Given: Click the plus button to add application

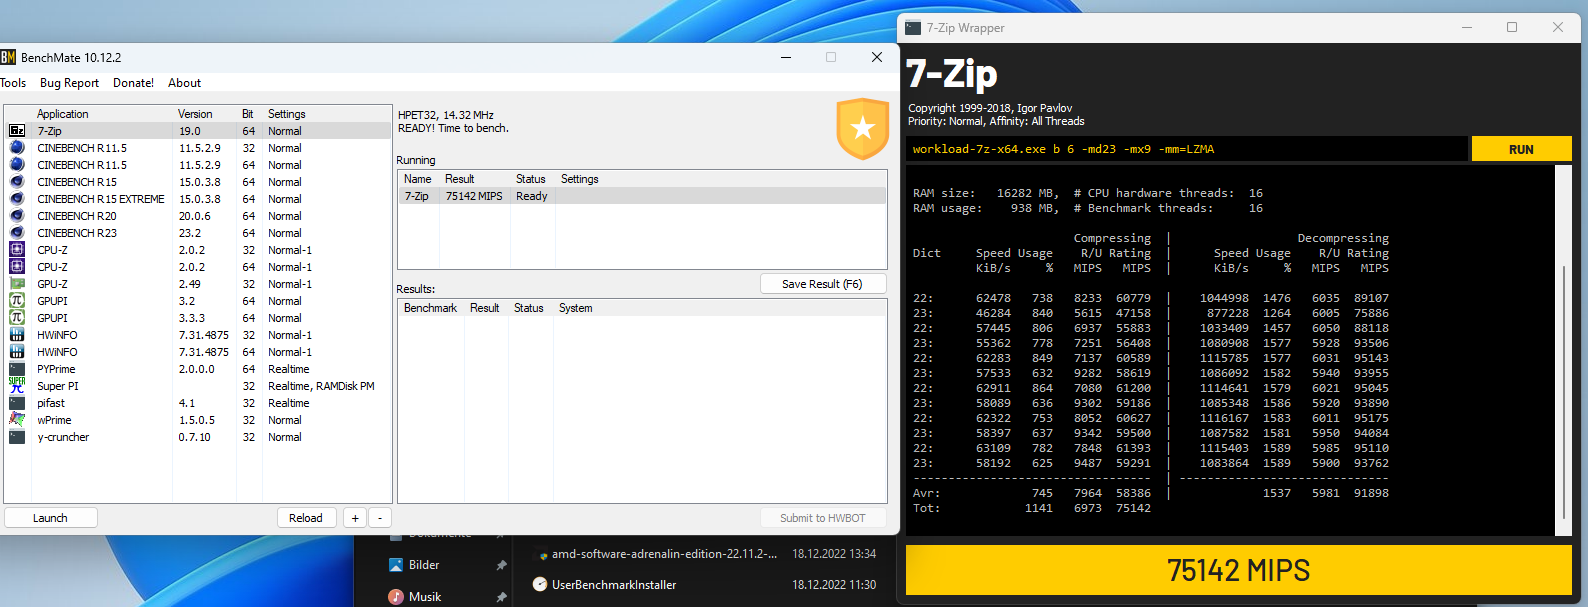Looking at the screenshot, I should [355, 518].
